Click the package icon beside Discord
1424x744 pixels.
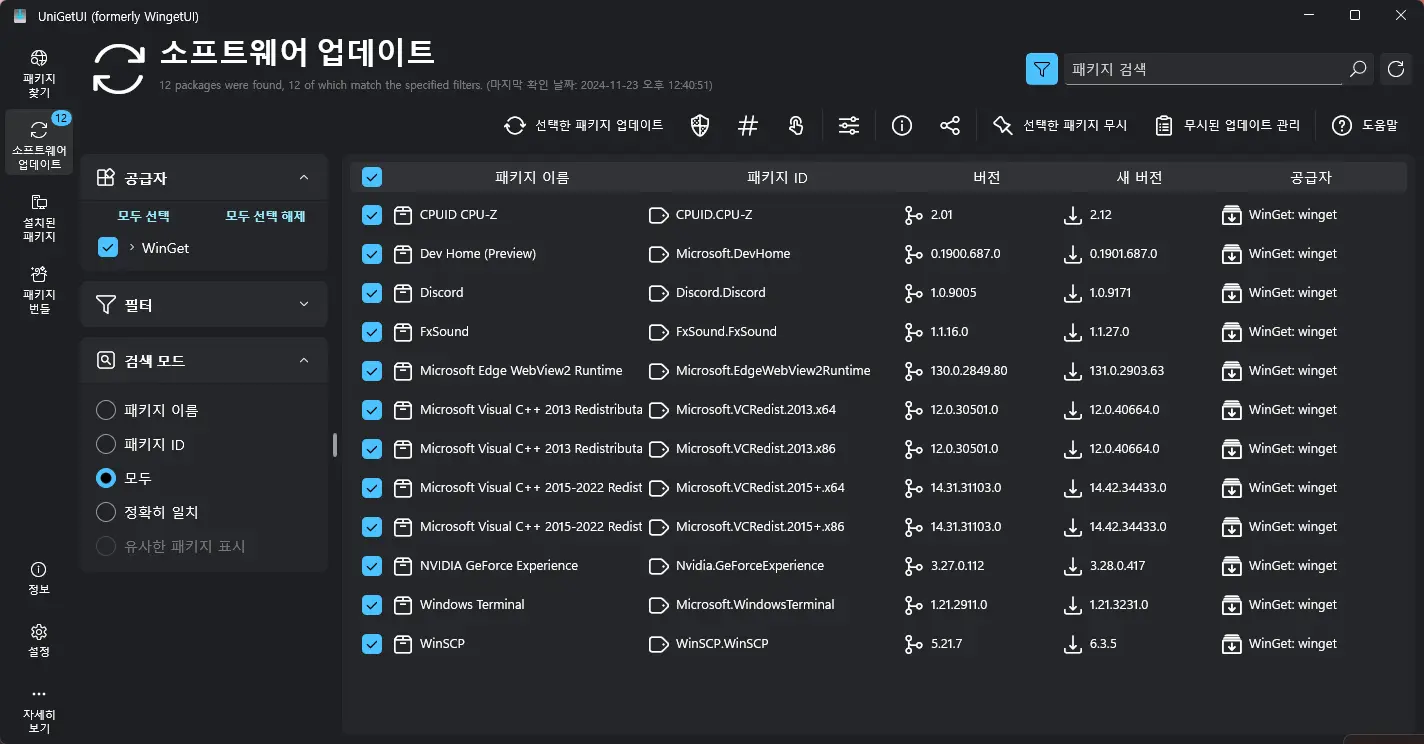coord(403,293)
